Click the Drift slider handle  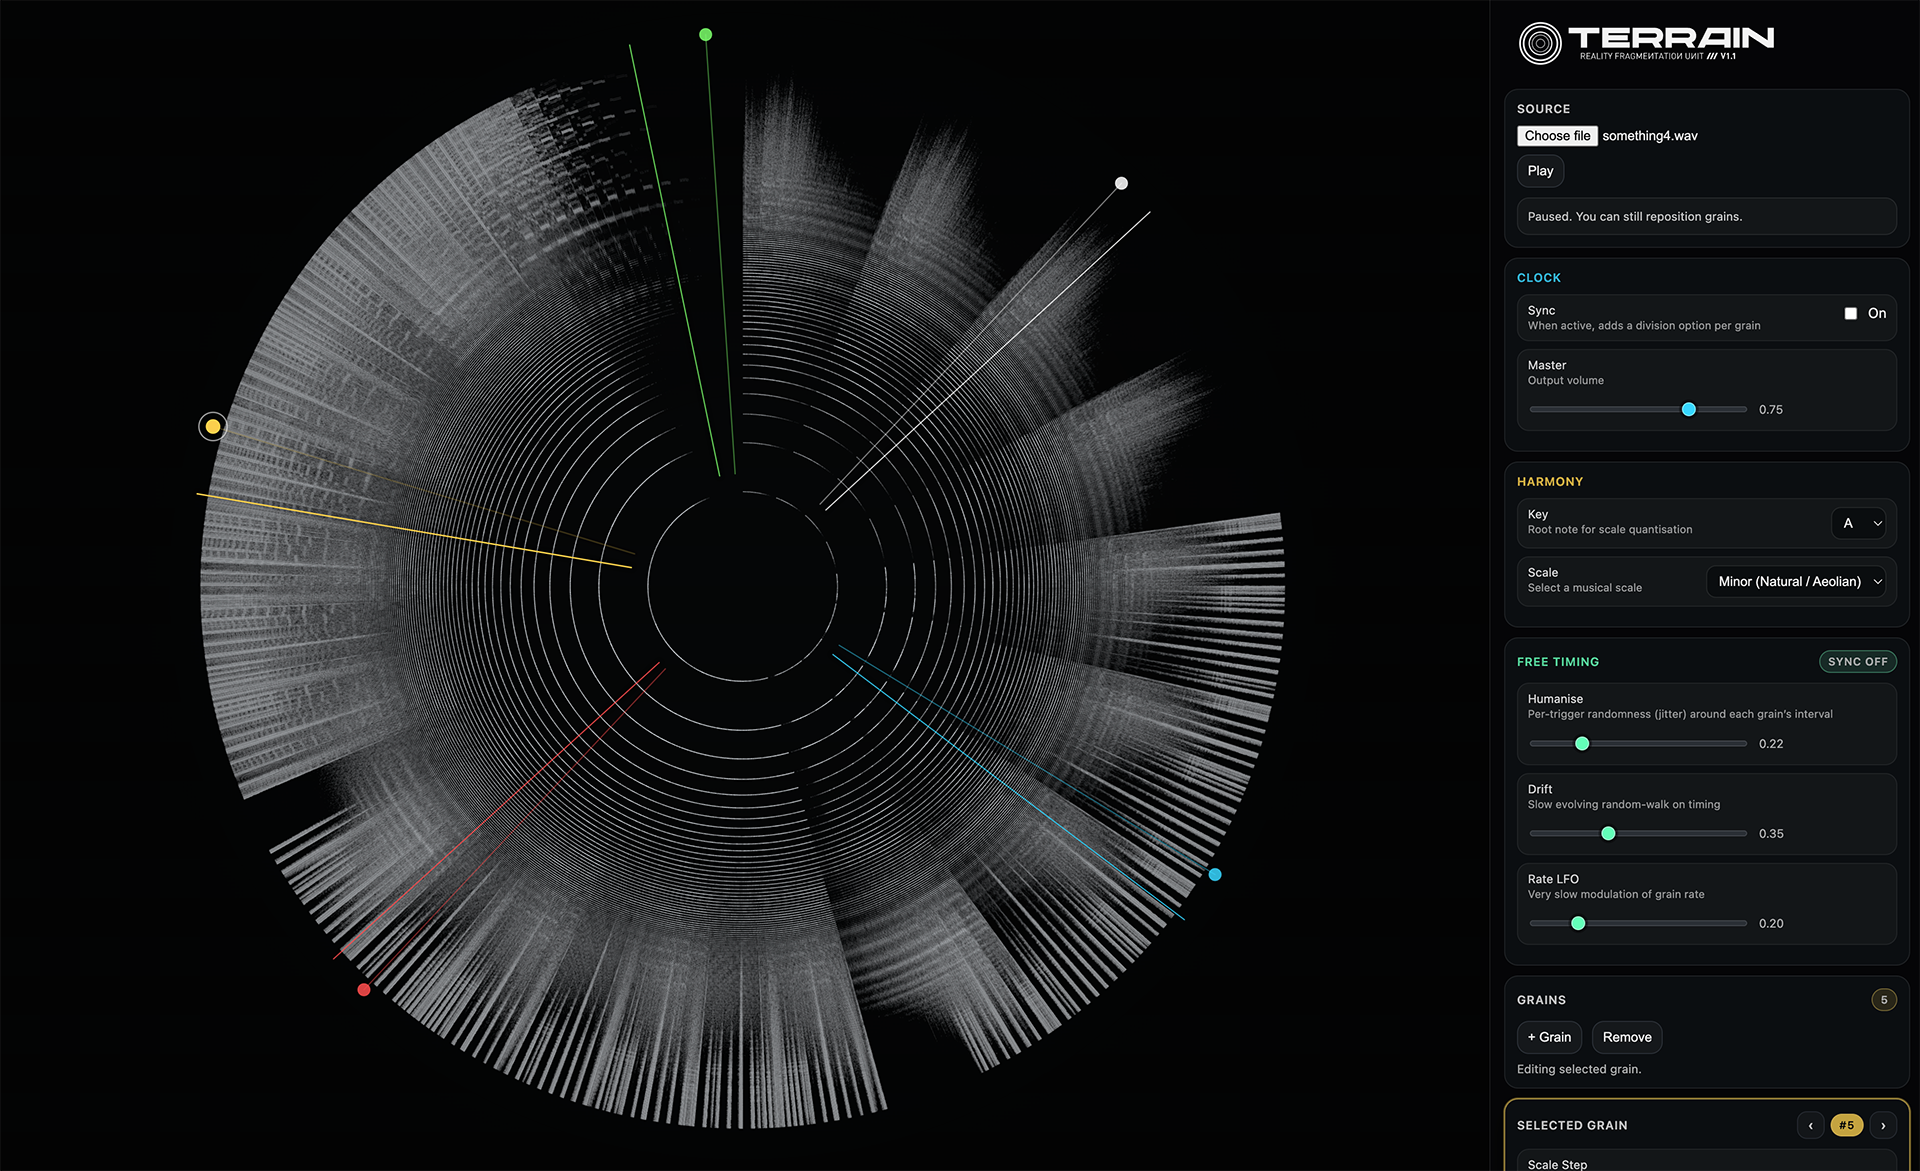(1608, 834)
